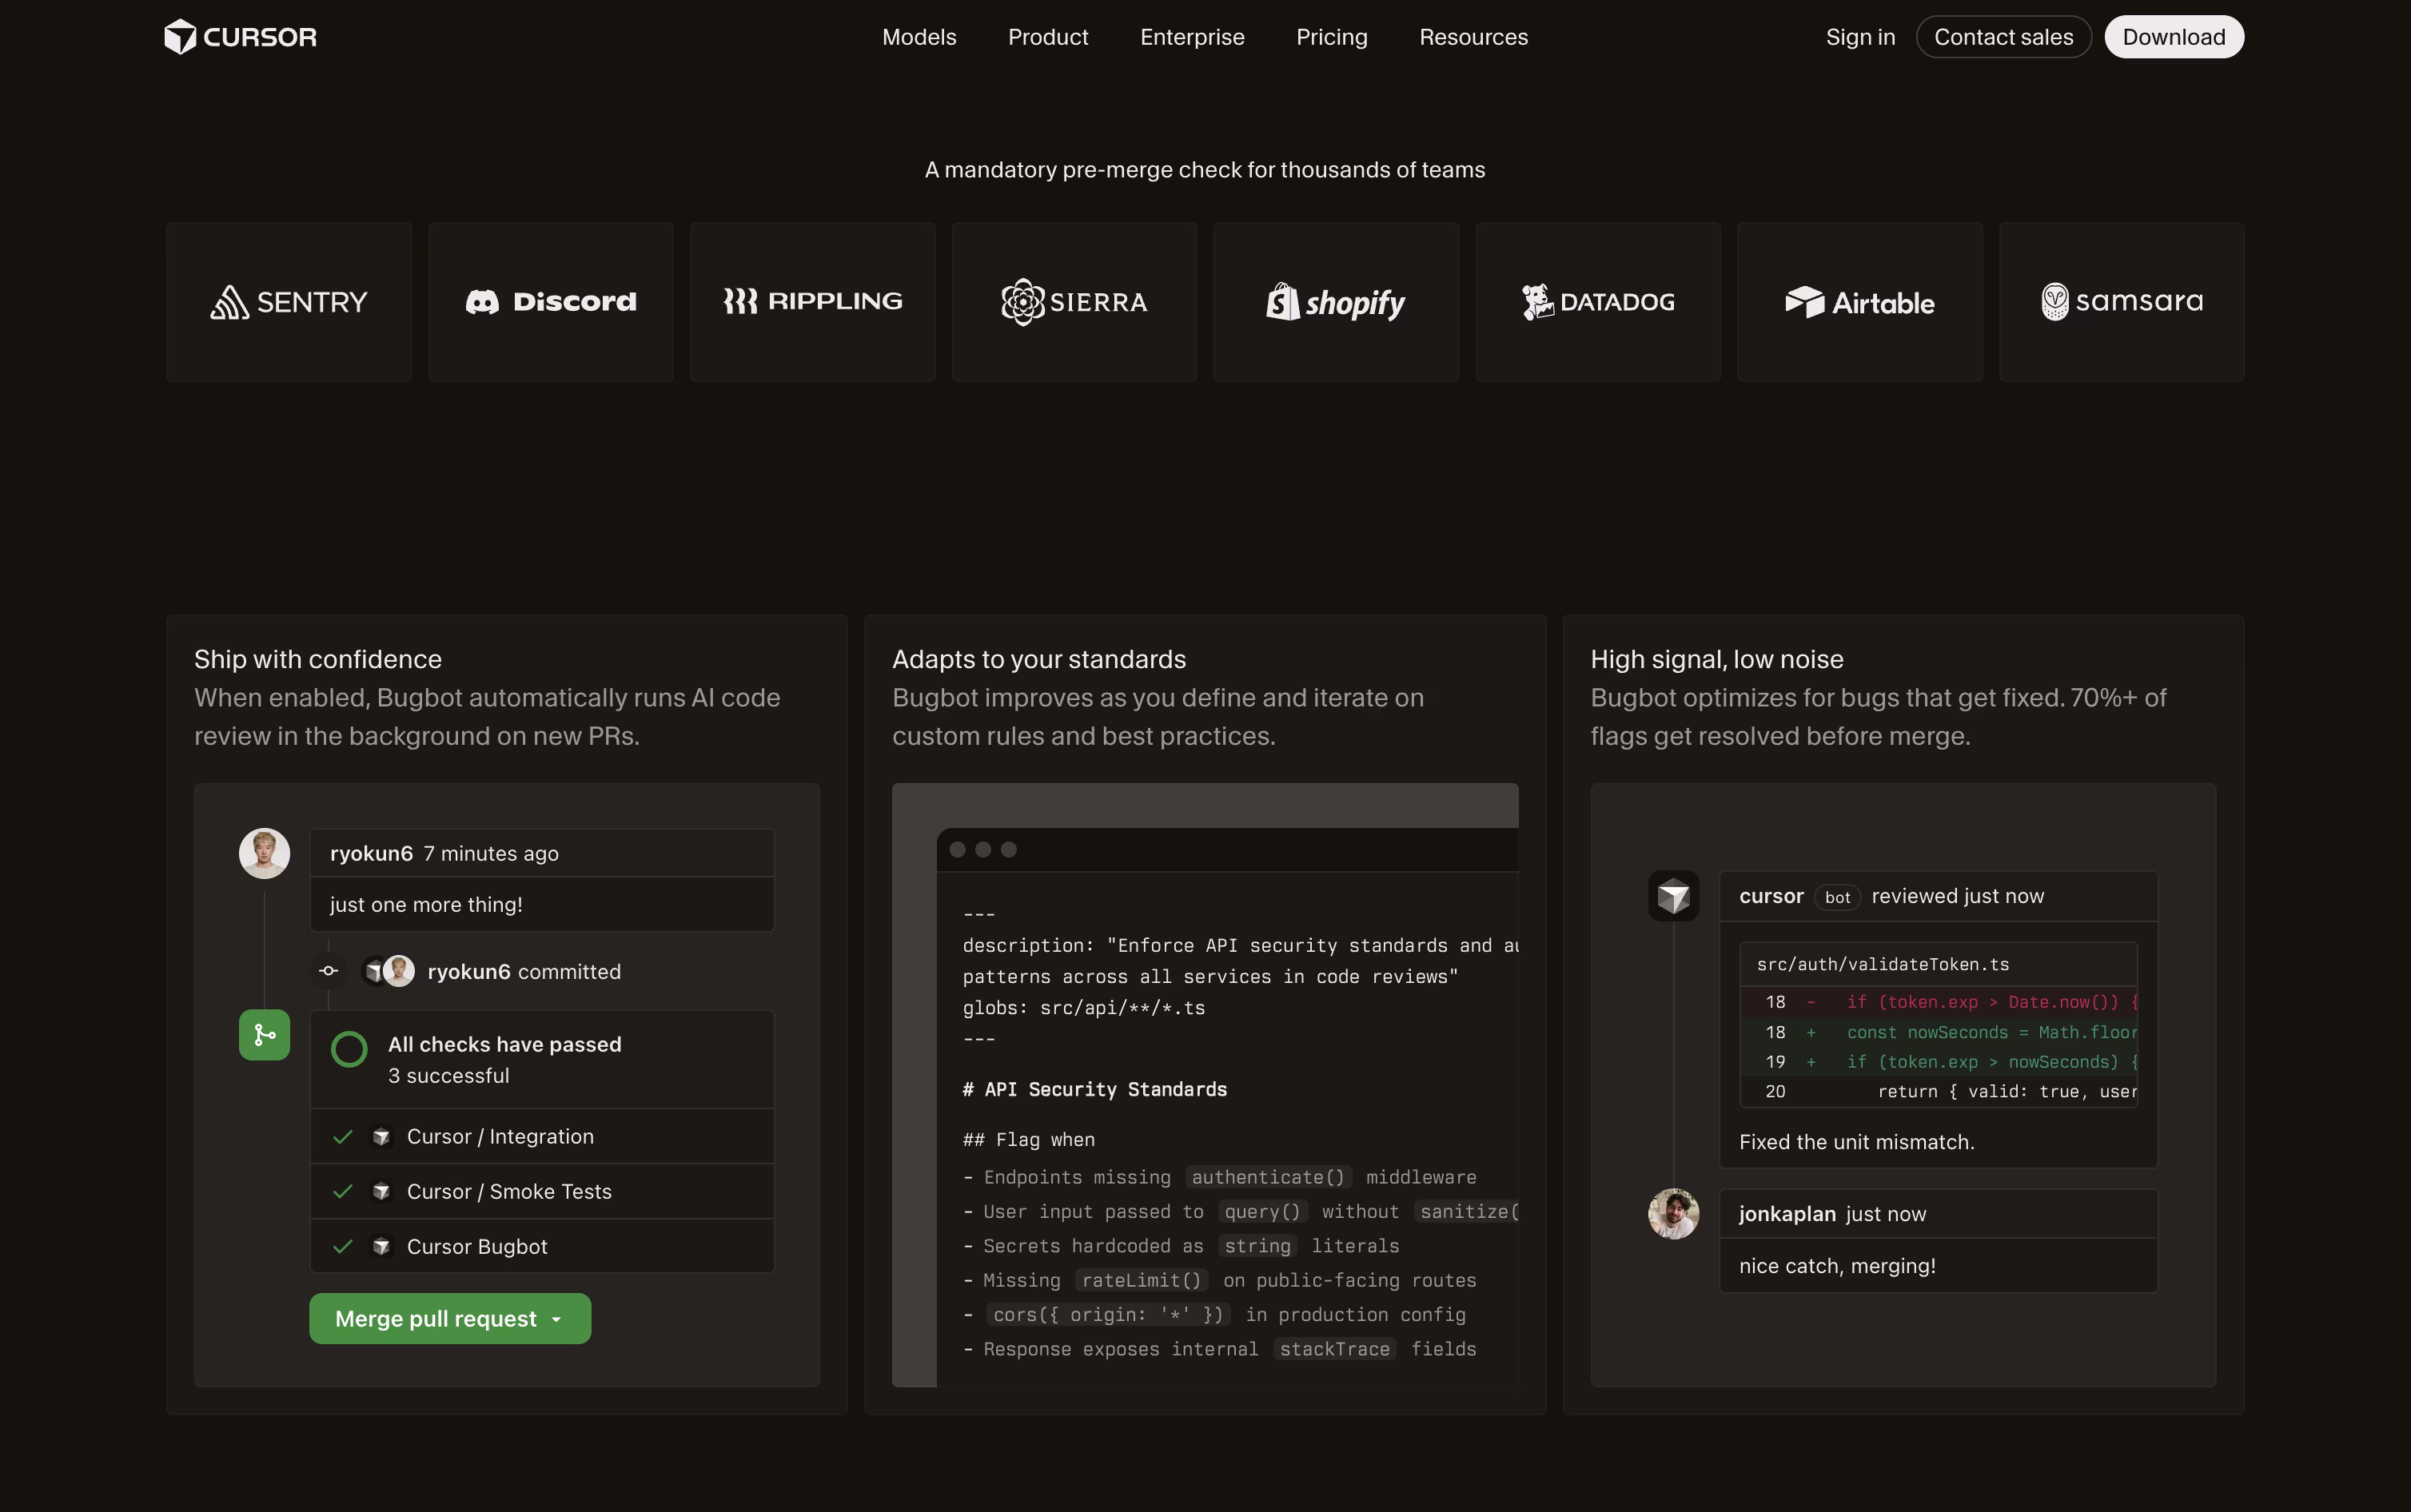Viewport: 2411px width, 1512px height.
Task: Click the checkmark beside Cursor / Smoke Tests
Action: tap(343, 1192)
